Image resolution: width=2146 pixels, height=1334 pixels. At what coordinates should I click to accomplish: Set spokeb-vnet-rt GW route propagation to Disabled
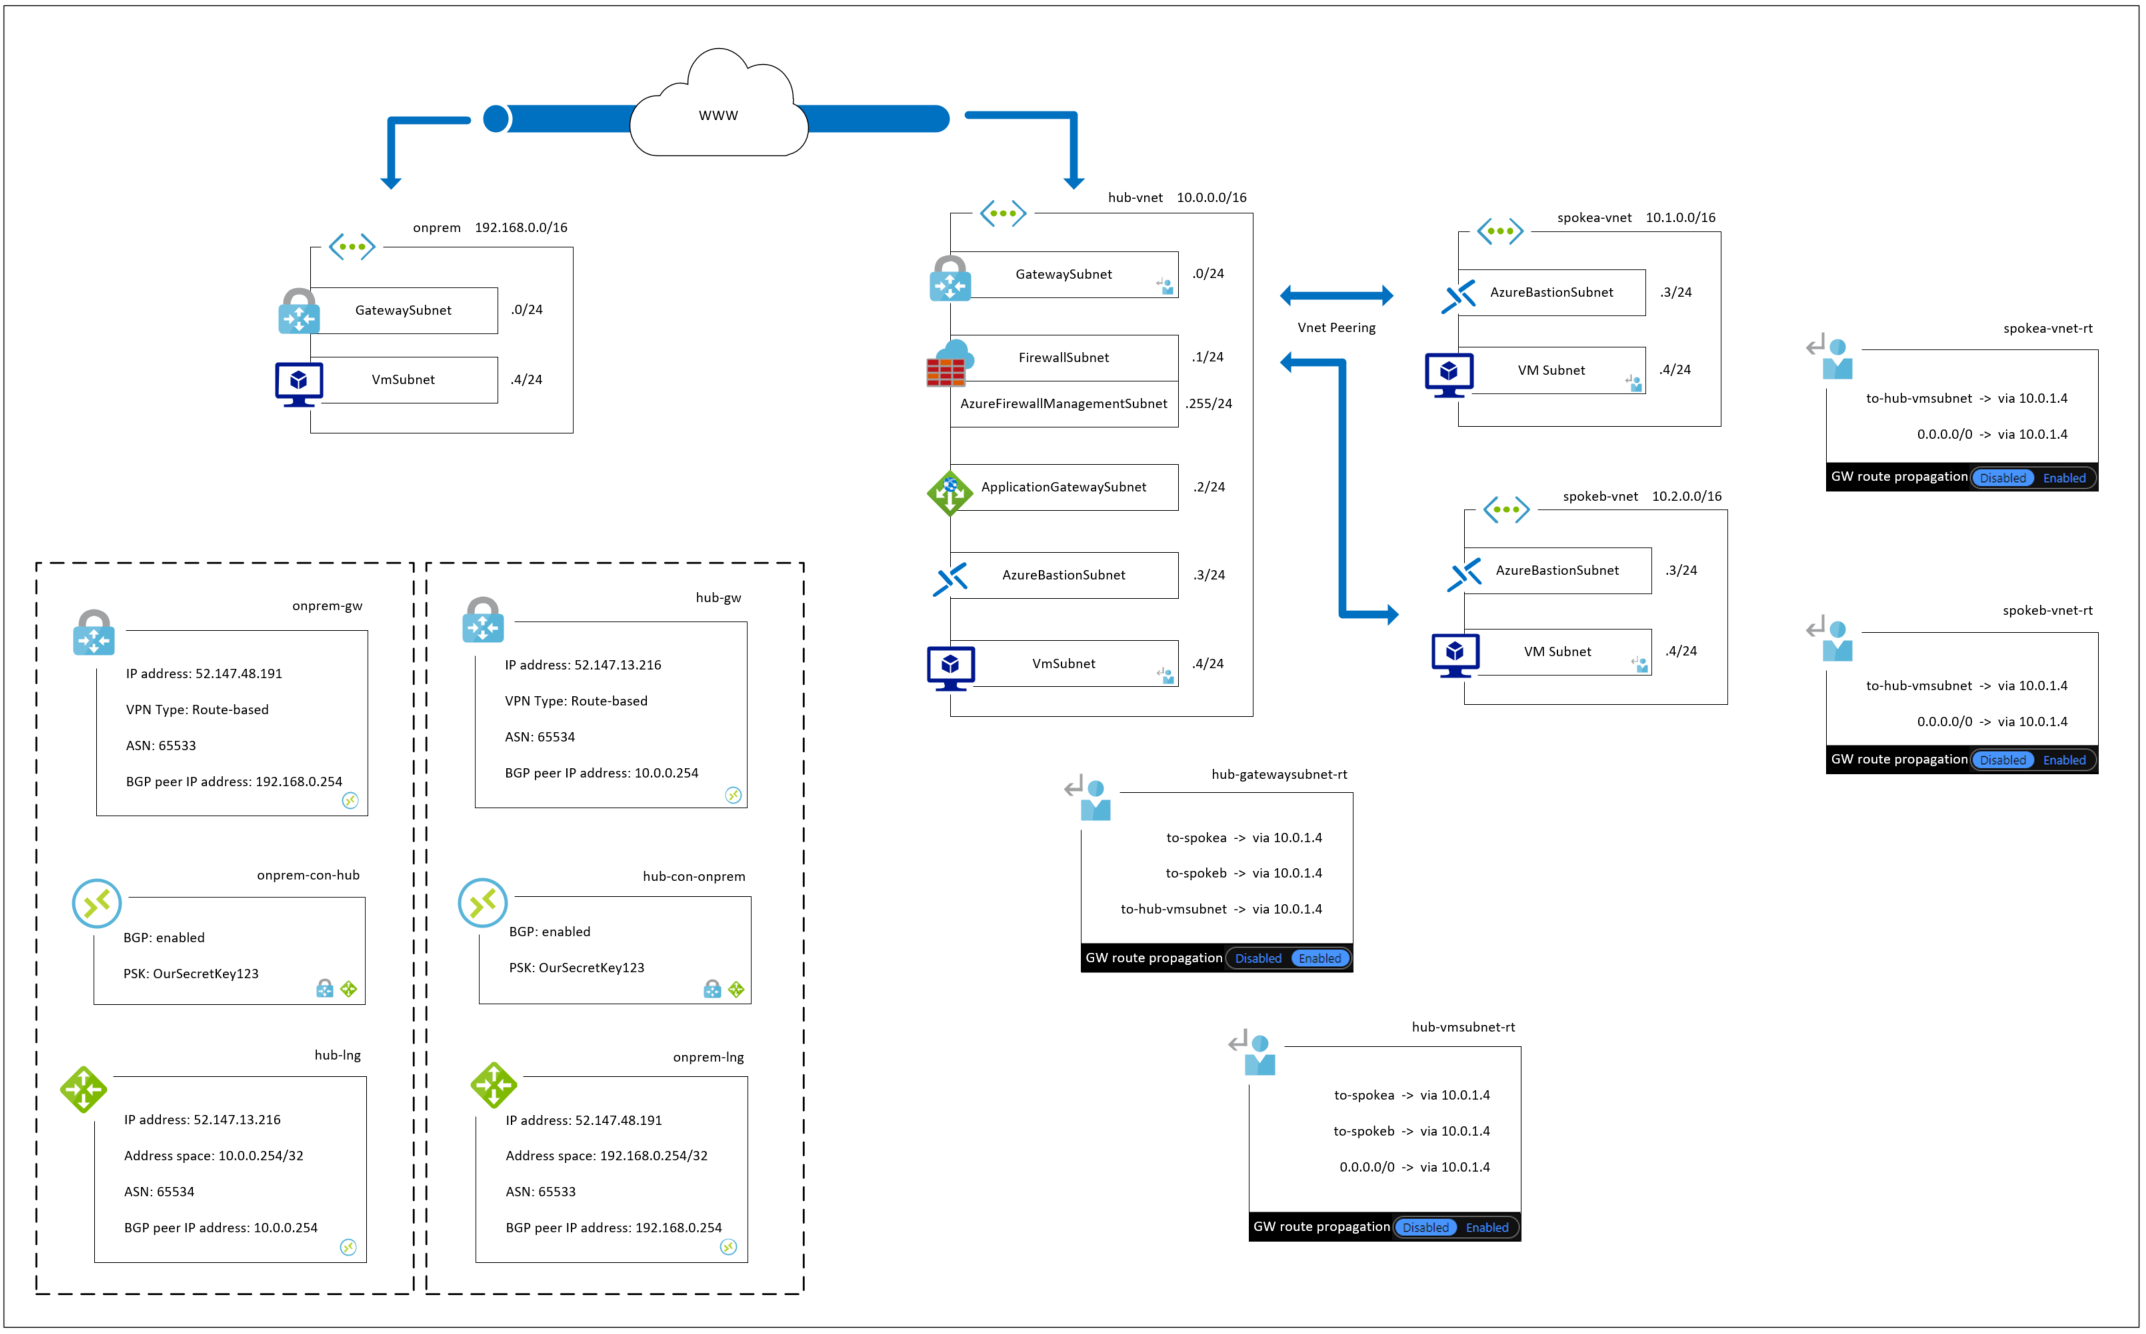2003,760
